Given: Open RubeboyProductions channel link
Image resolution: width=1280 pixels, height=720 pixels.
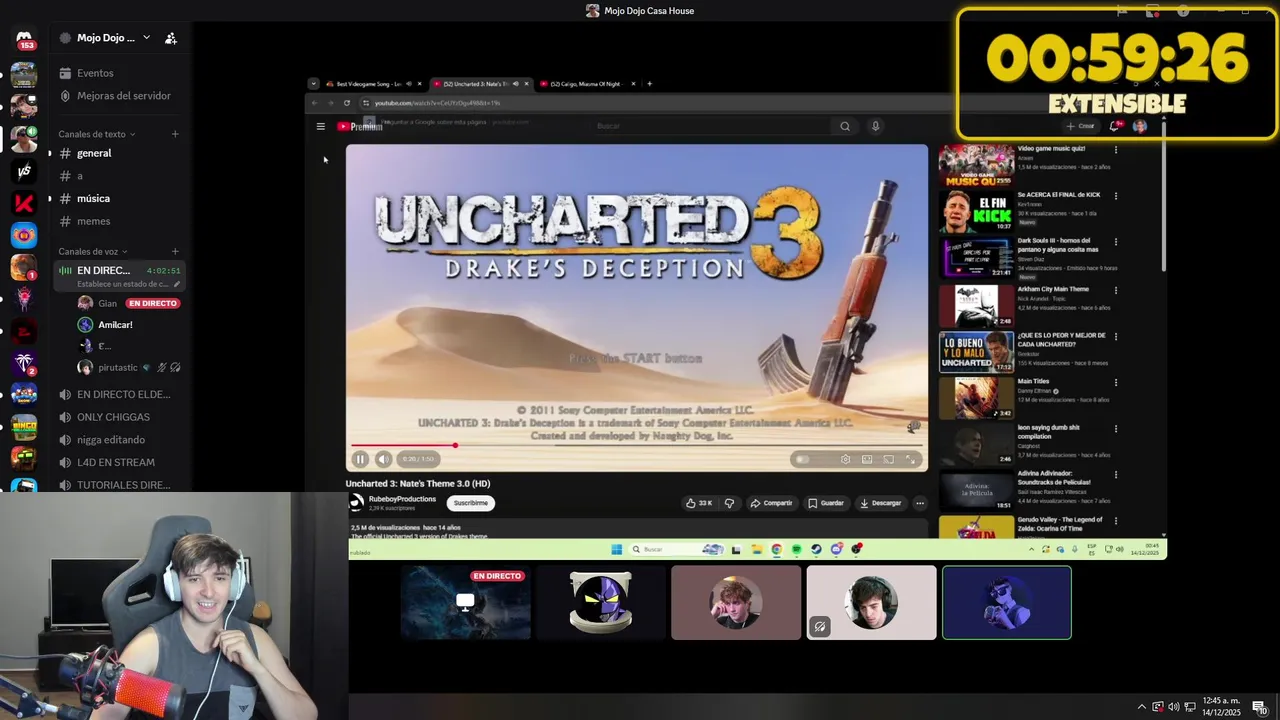Looking at the screenshot, I should click(402, 499).
